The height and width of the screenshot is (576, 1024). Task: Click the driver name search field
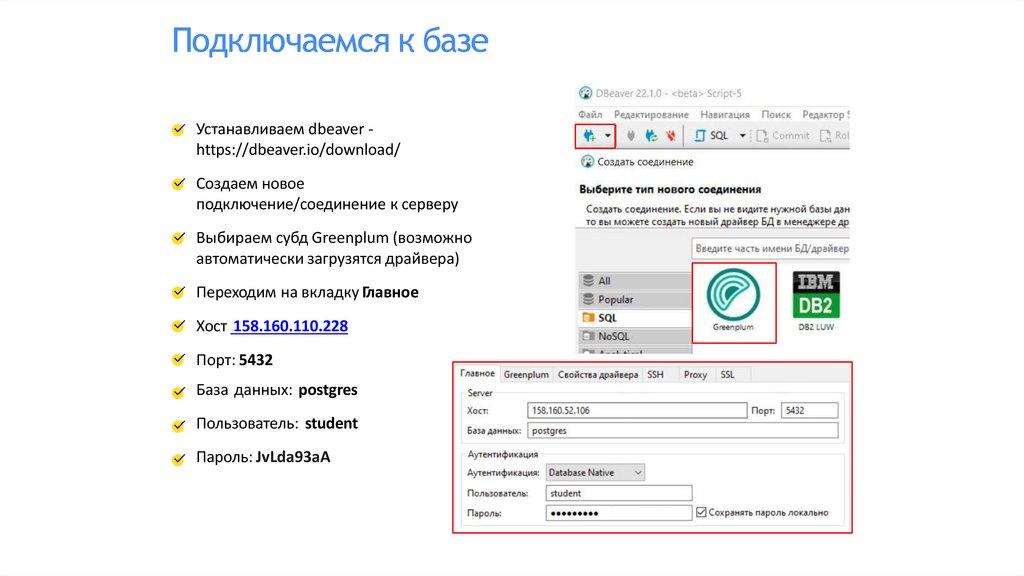click(770, 248)
